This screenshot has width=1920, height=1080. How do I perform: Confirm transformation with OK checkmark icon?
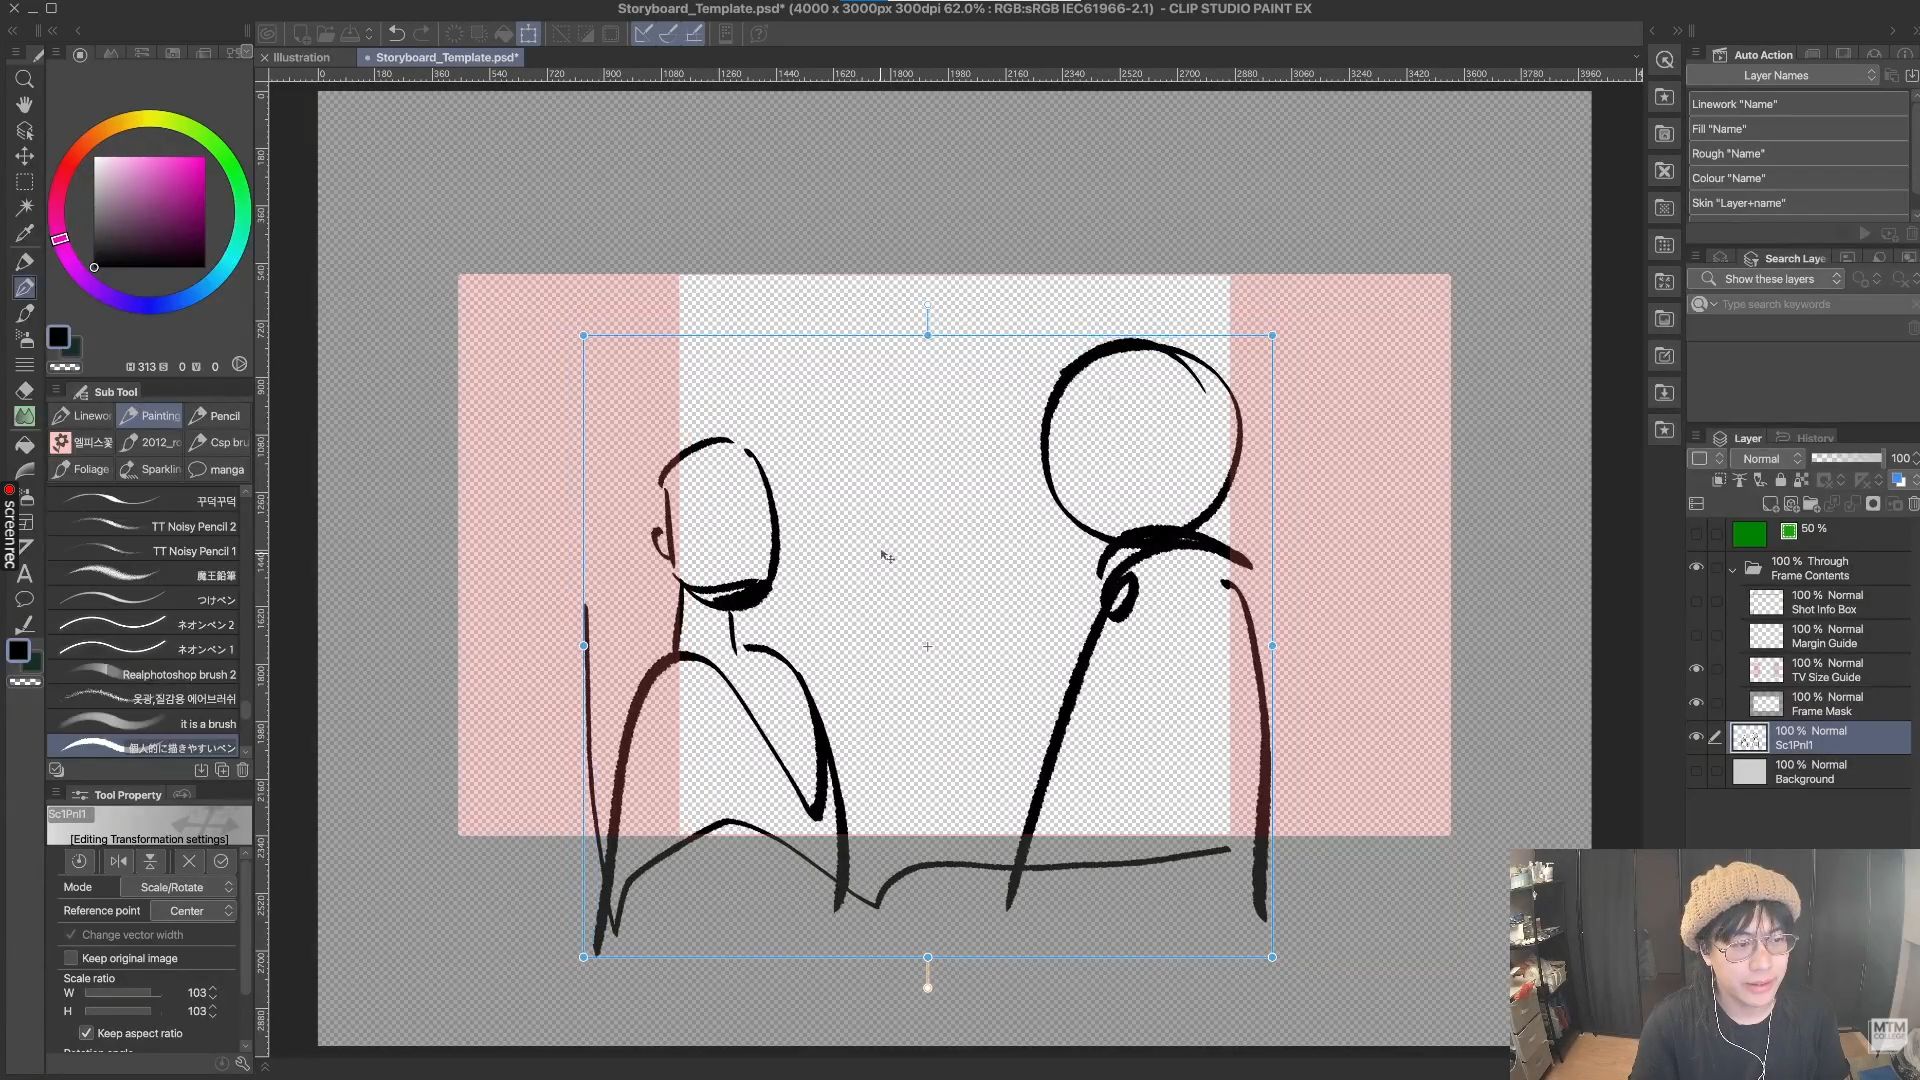coord(221,861)
